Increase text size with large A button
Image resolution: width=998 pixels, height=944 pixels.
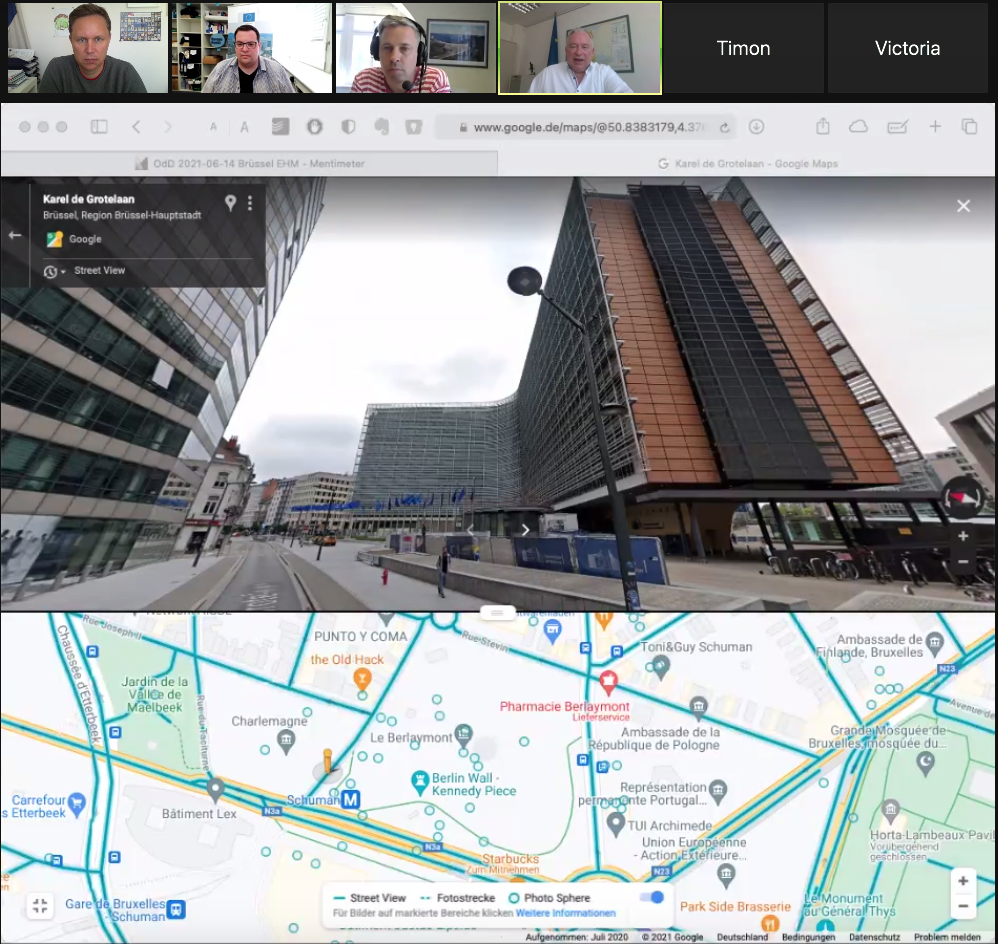click(244, 127)
